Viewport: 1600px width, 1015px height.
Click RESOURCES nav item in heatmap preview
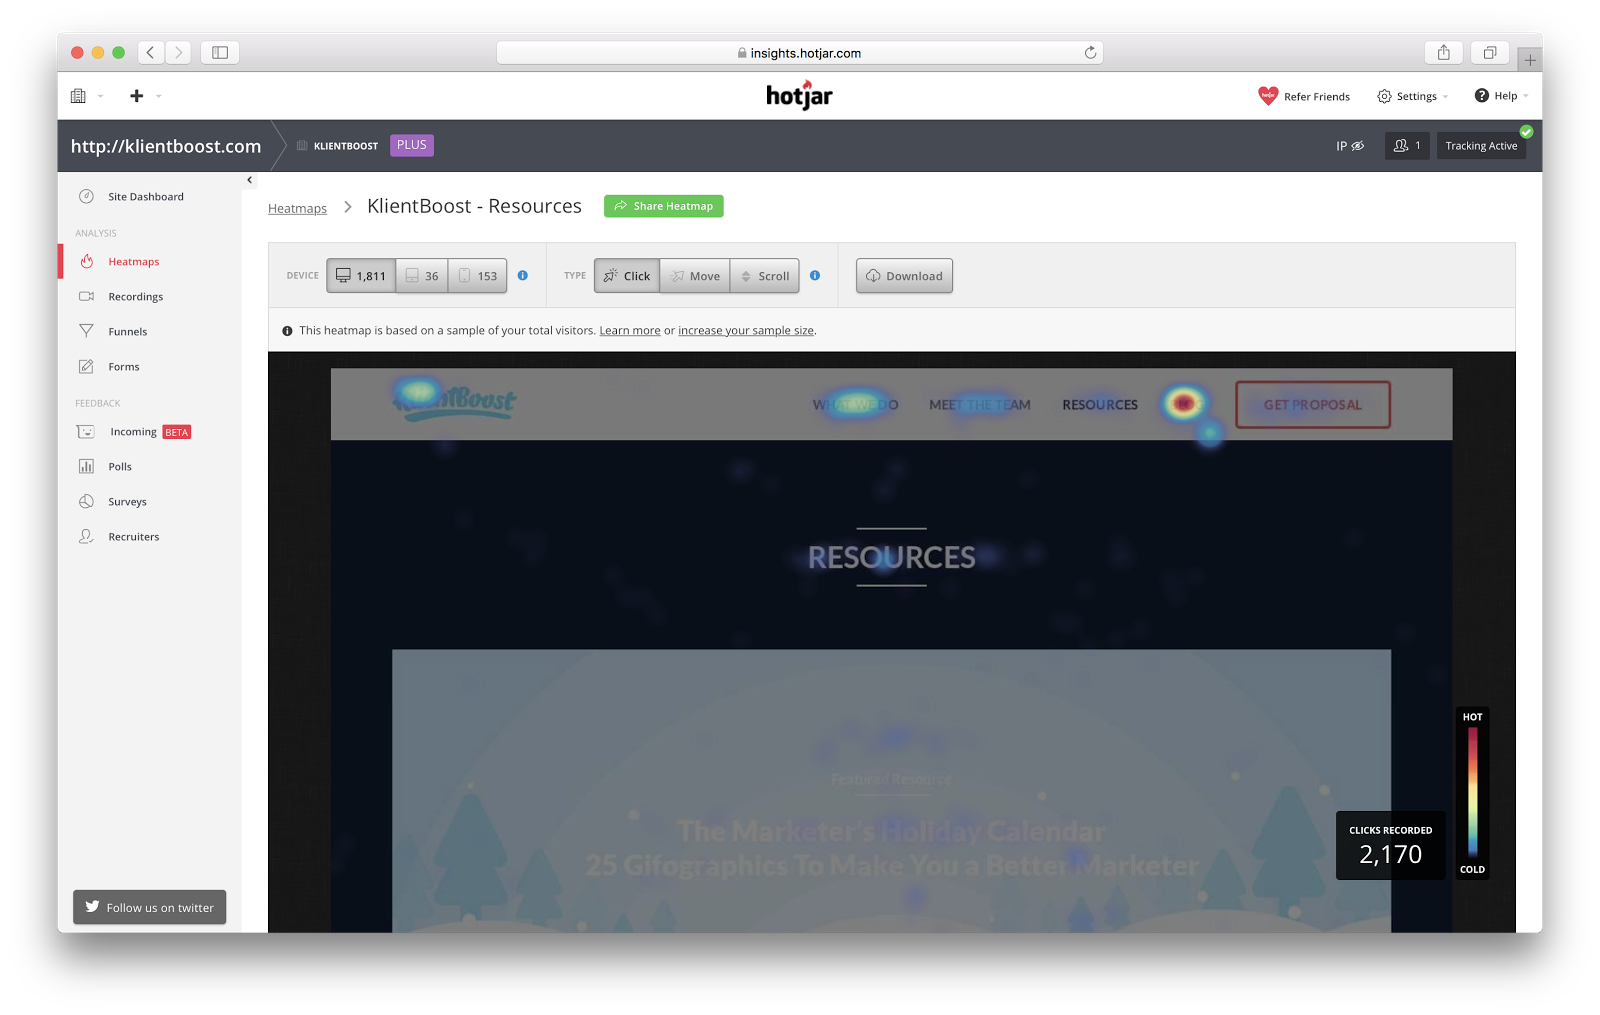pyautogui.click(x=1100, y=405)
